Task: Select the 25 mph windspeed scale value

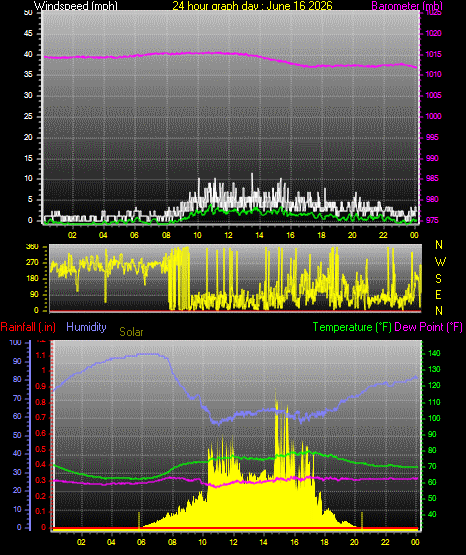Action: [28, 116]
